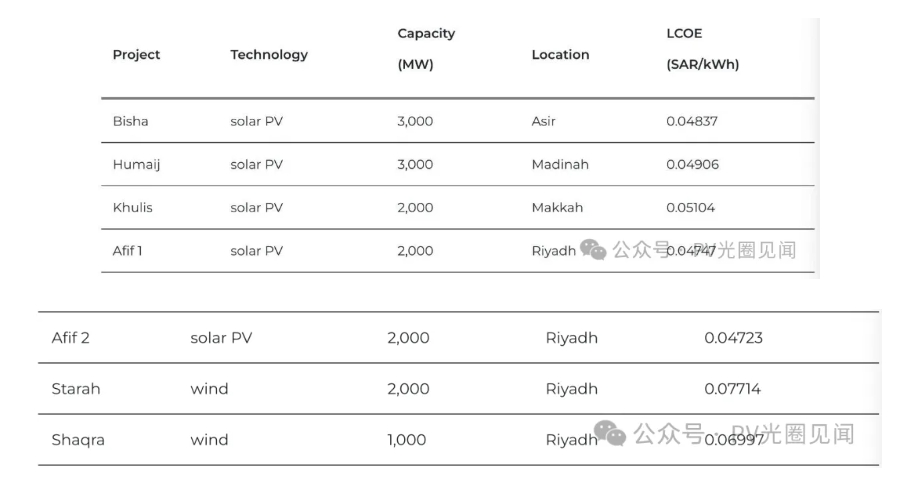Select the 0.04837 LCOE value
911x485 pixels.
[692, 121]
